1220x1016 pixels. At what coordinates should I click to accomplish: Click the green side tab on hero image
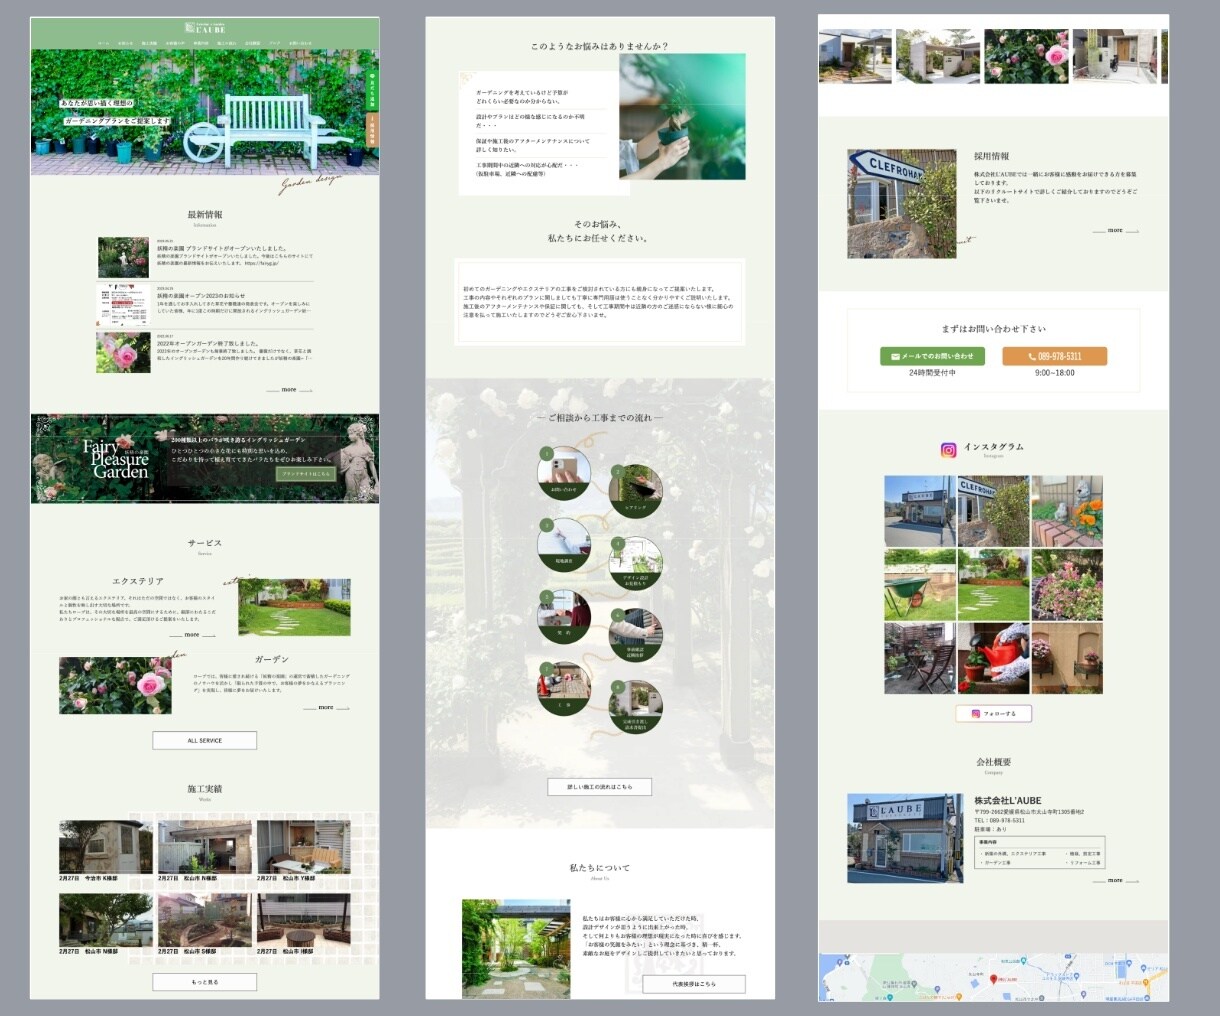pos(372,89)
